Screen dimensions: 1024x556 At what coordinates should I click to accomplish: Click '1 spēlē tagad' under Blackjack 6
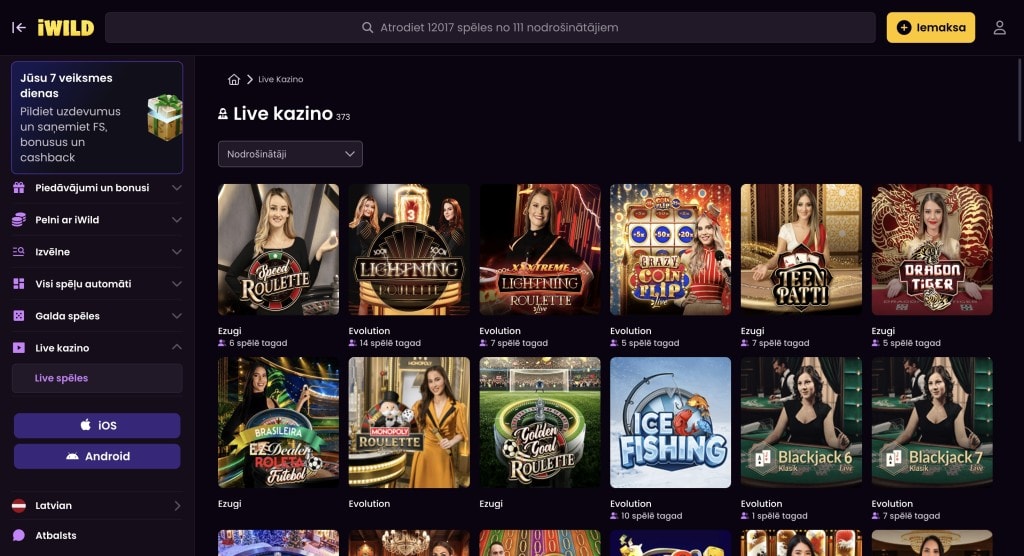point(779,516)
